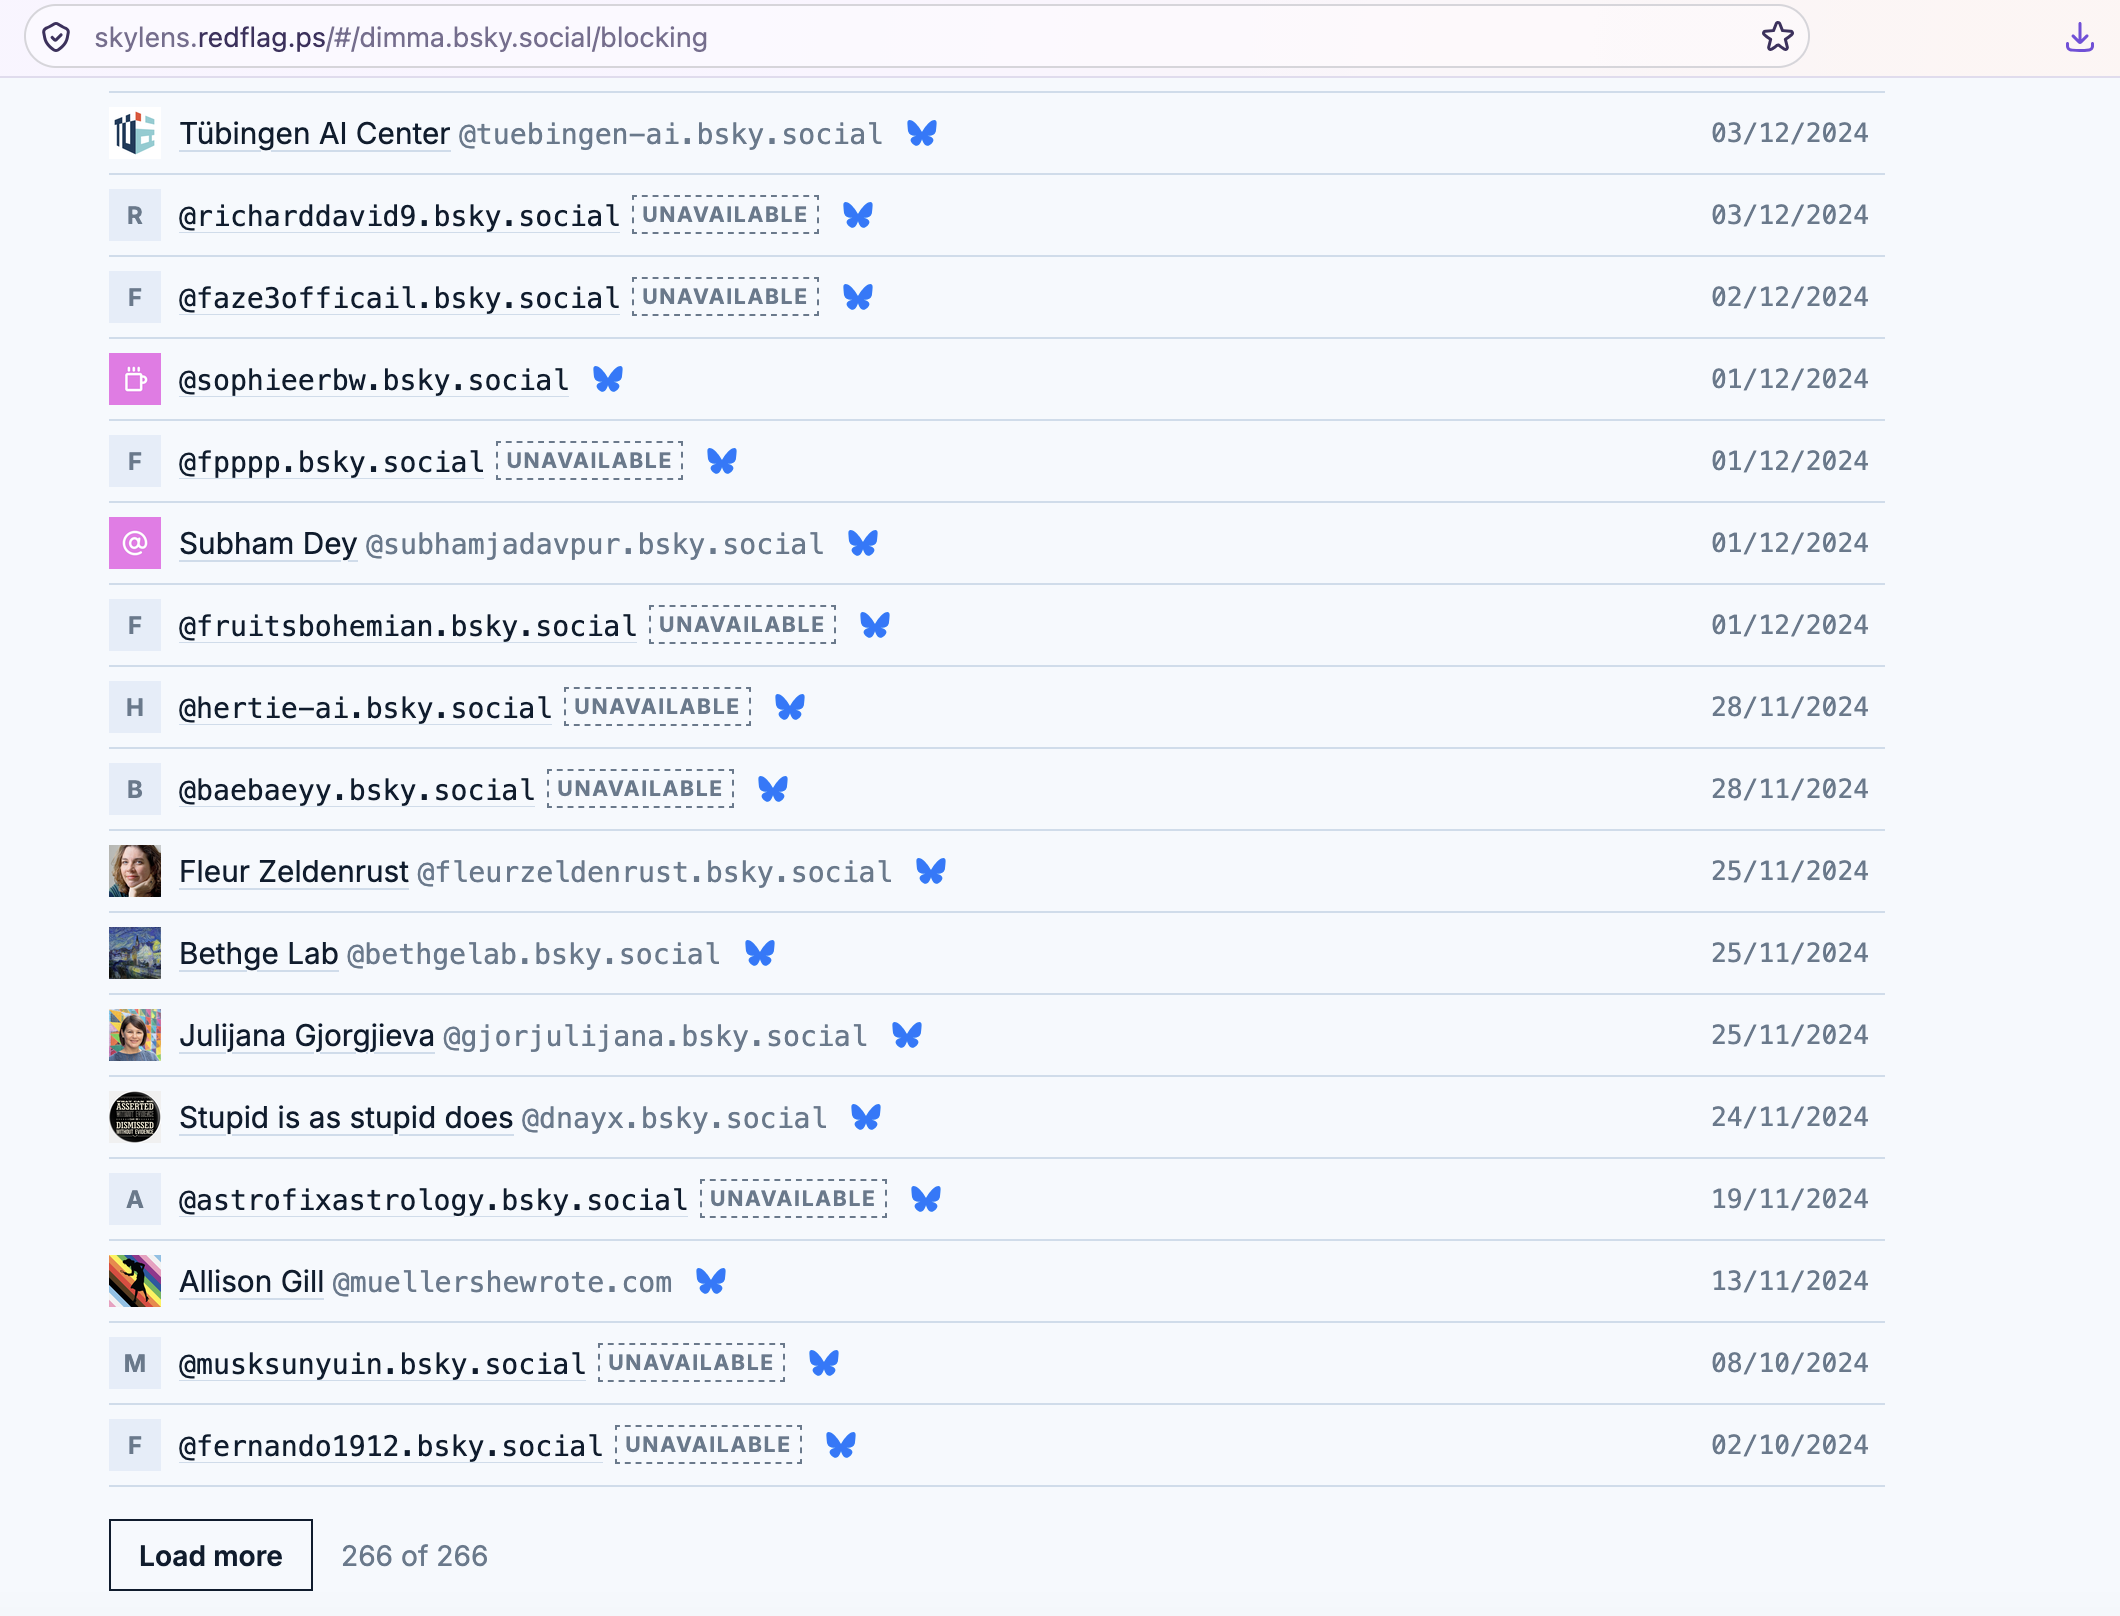
Task: Open Tübingen AI Center profile link
Action: pos(315,133)
